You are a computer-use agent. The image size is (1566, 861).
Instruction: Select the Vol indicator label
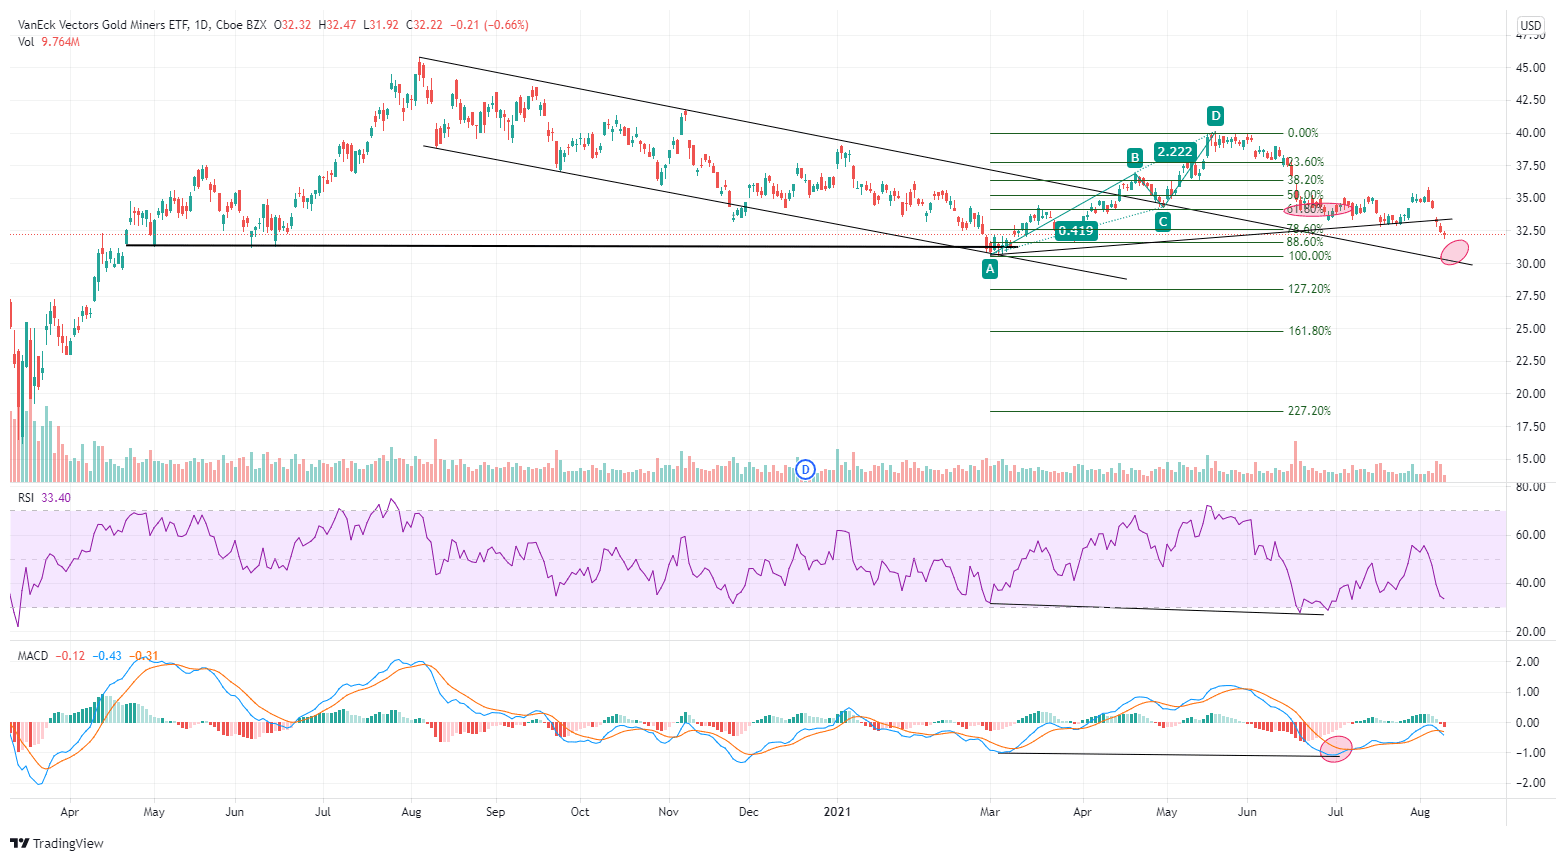26,42
